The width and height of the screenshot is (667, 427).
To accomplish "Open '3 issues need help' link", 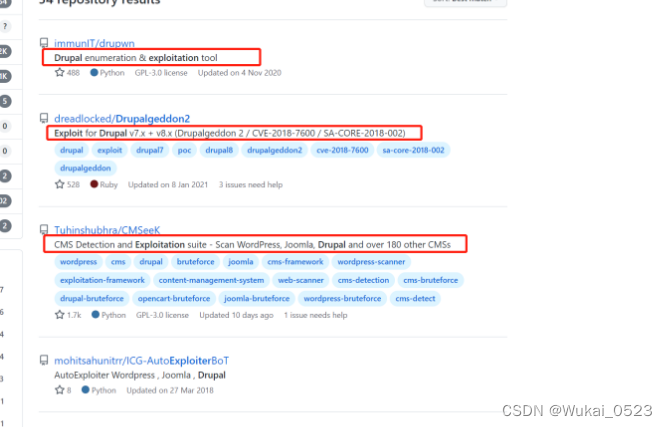I will 251,185.
